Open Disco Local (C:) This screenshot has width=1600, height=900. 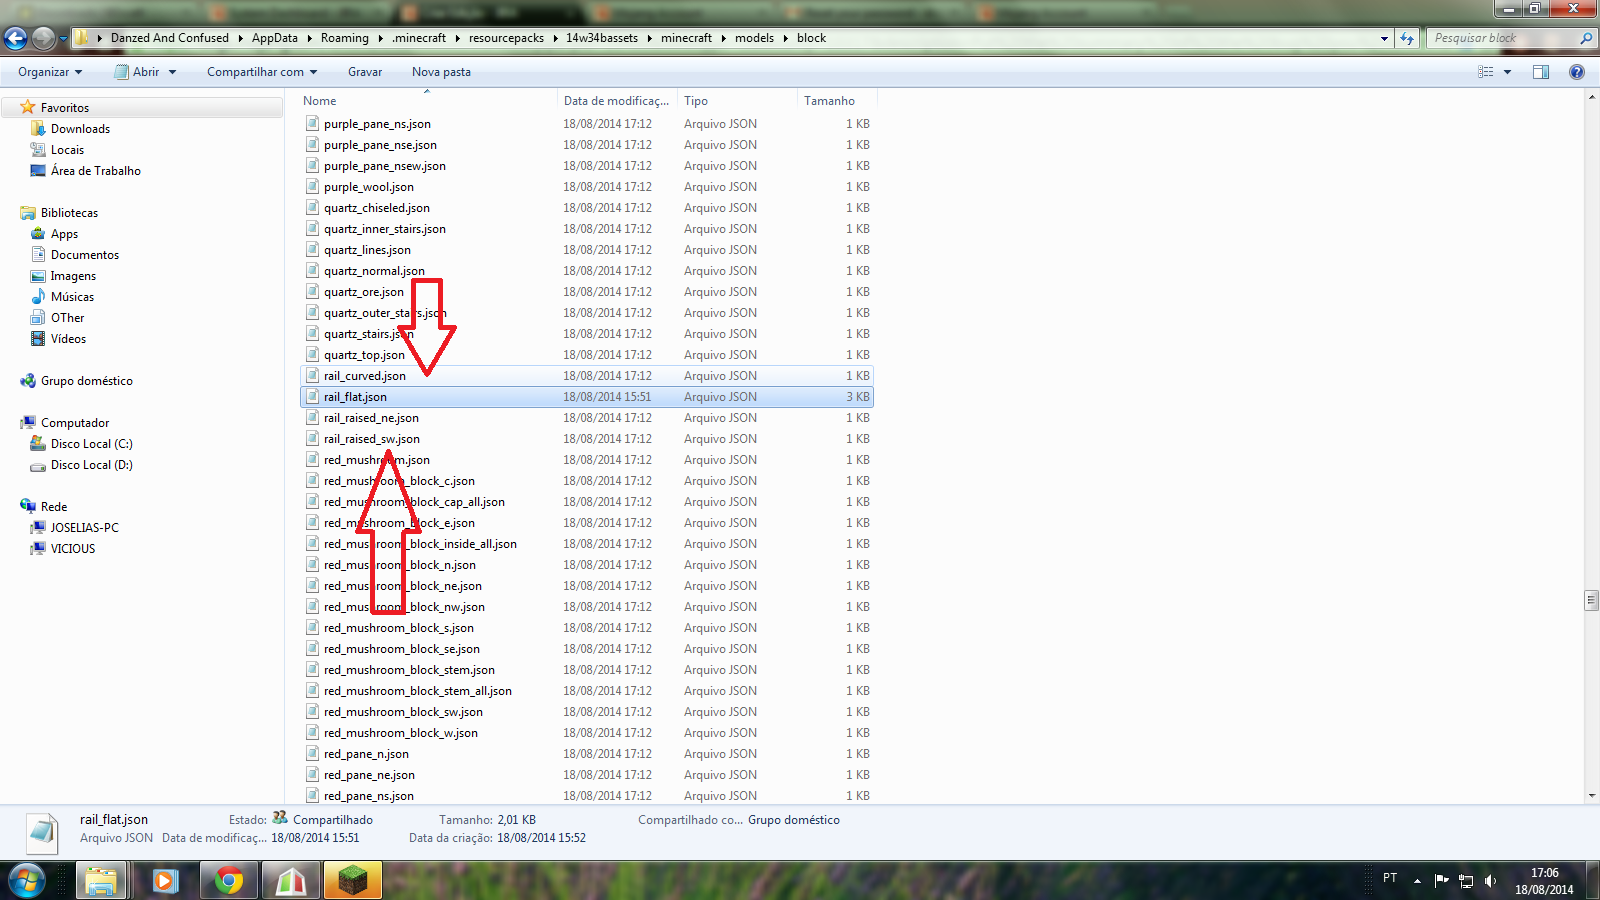pyautogui.click(x=91, y=444)
